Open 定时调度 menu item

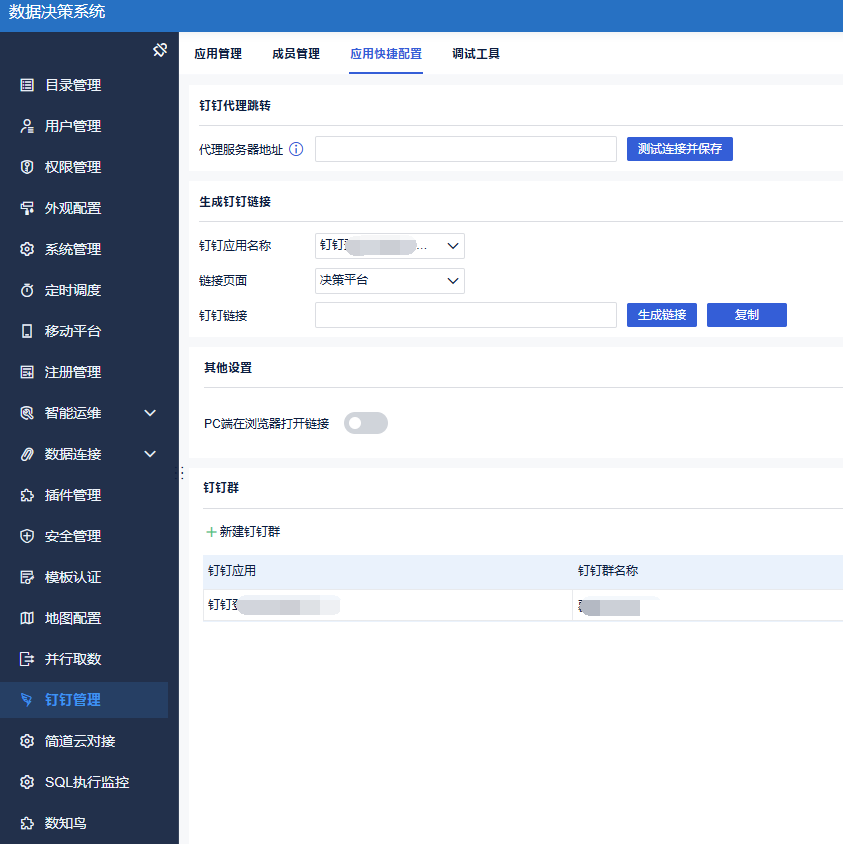[73, 290]
